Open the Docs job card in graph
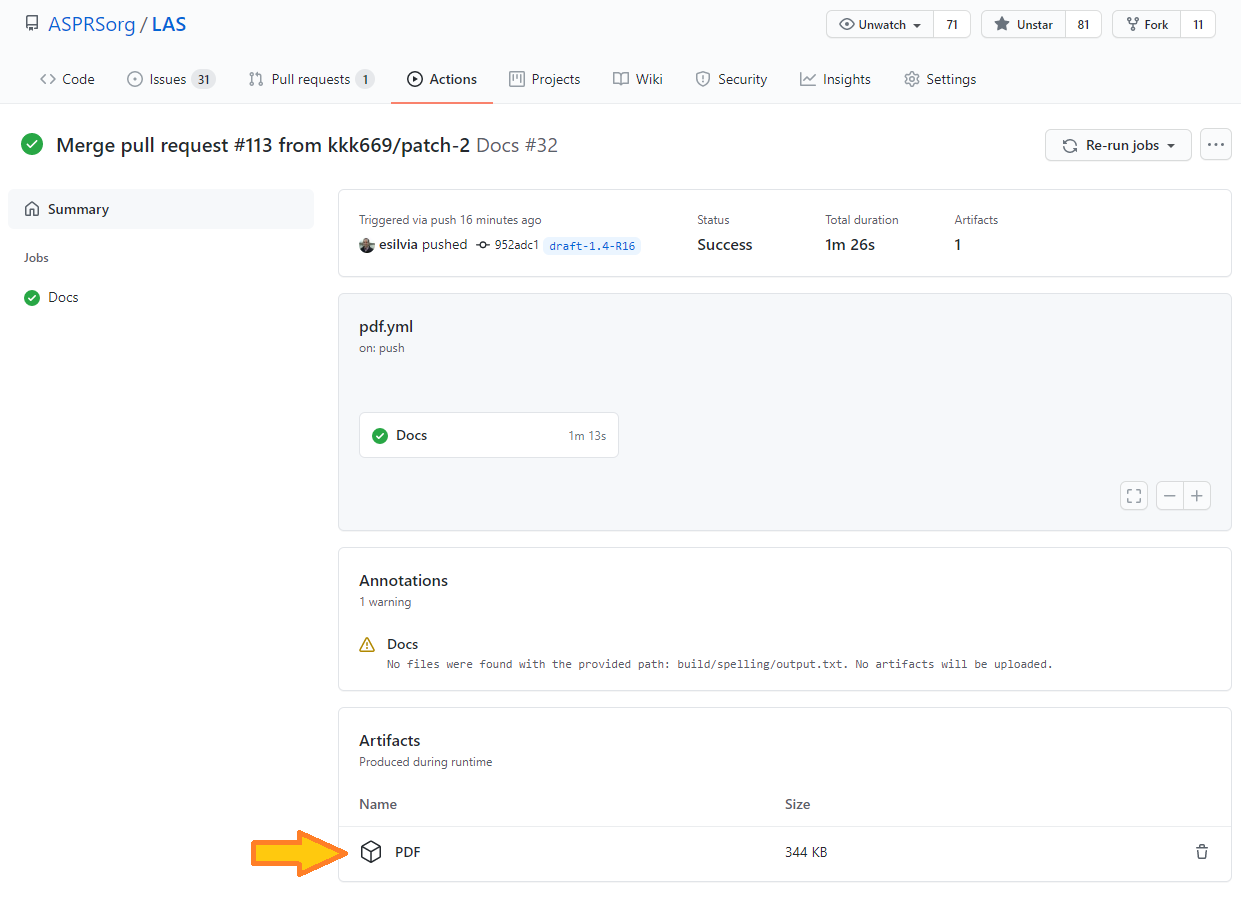Image resolution: width=1241 pixels, height=907 pixels. pos(489,435)
